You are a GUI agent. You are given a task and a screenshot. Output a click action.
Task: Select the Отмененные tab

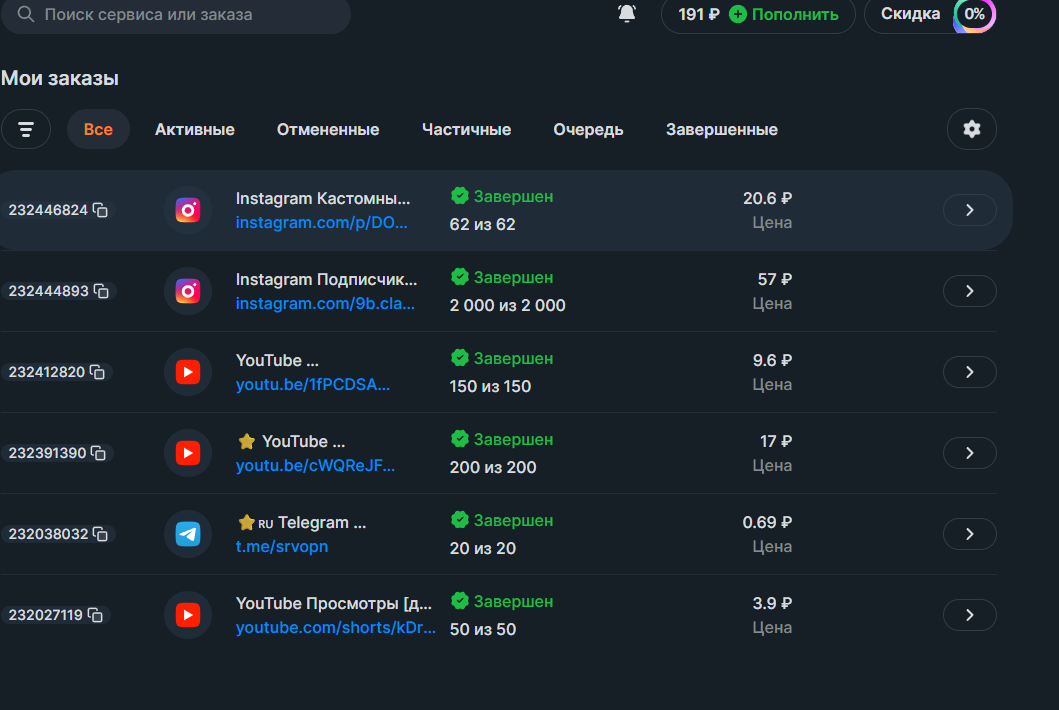point(328,130)
